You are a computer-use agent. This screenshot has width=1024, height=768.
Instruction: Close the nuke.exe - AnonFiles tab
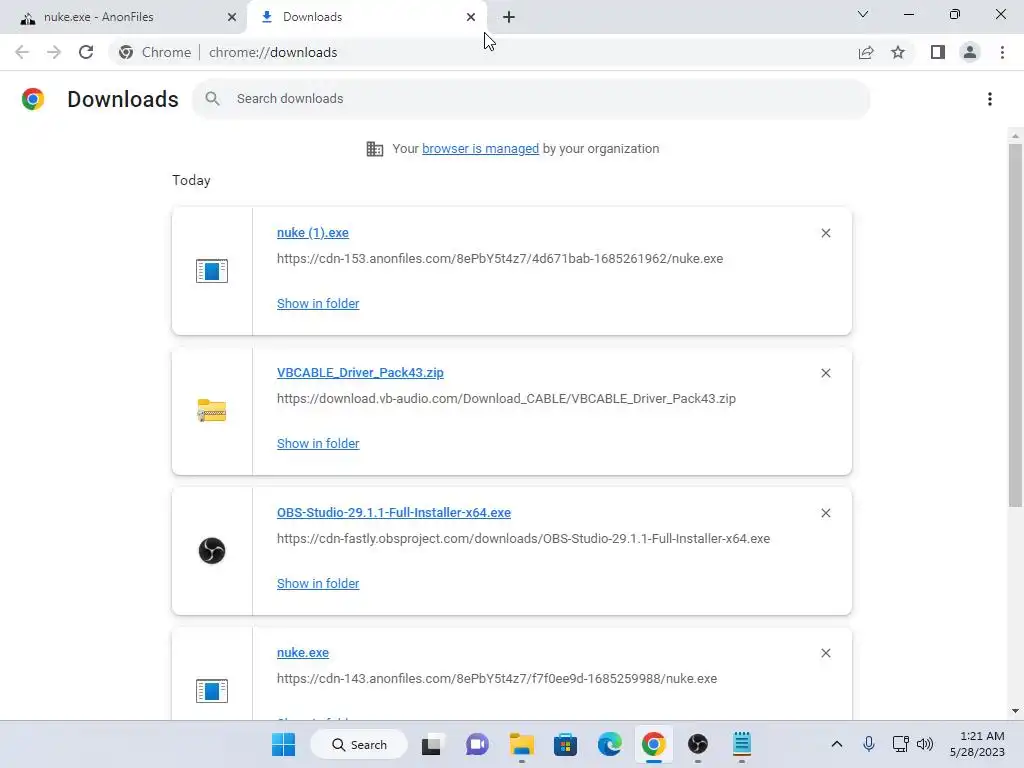[x=231, y=17]
